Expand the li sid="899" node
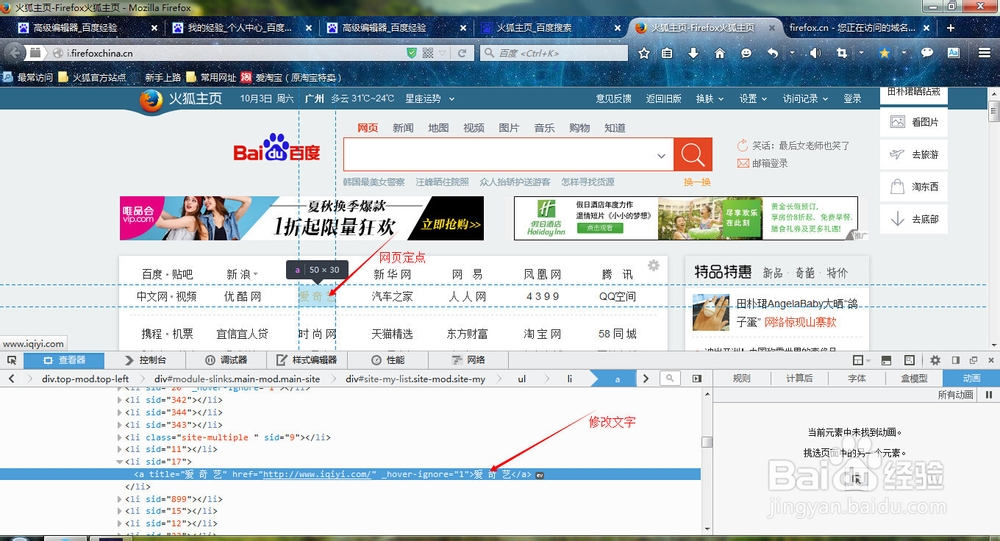 (x=119, y=500)
